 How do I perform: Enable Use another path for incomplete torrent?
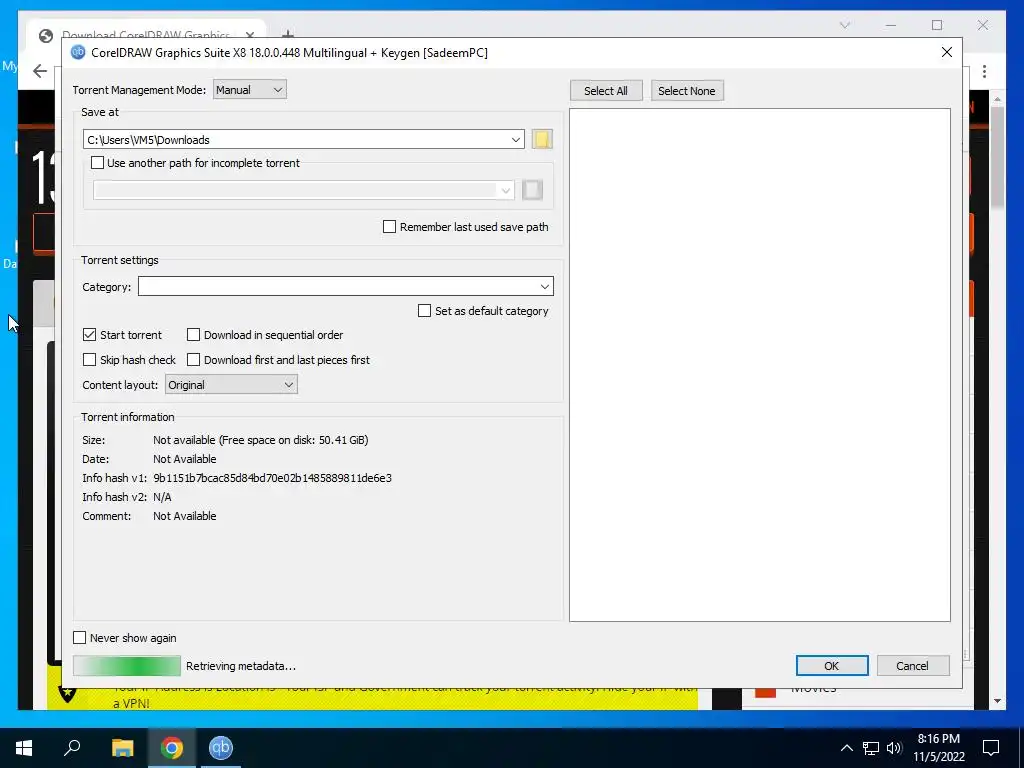97,163
